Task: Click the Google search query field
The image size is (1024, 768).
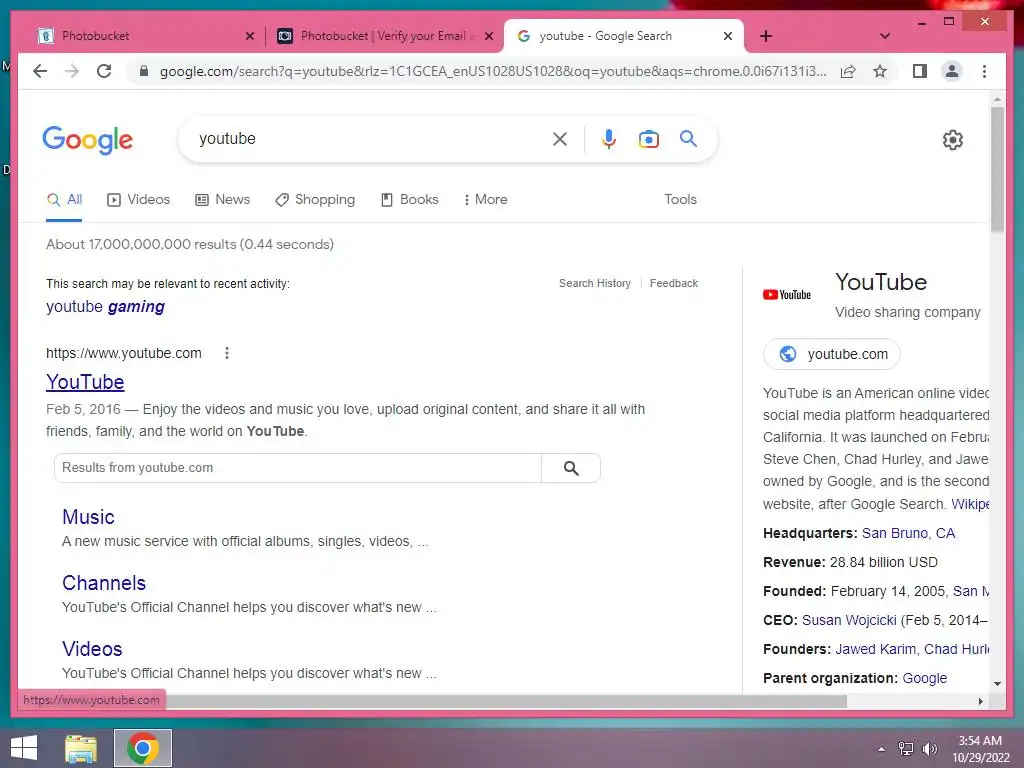Action: (372, 139)
